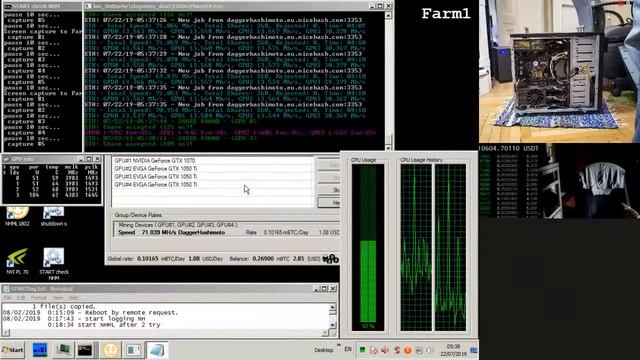Click the icon right of the balance USD

coord(331,259)
